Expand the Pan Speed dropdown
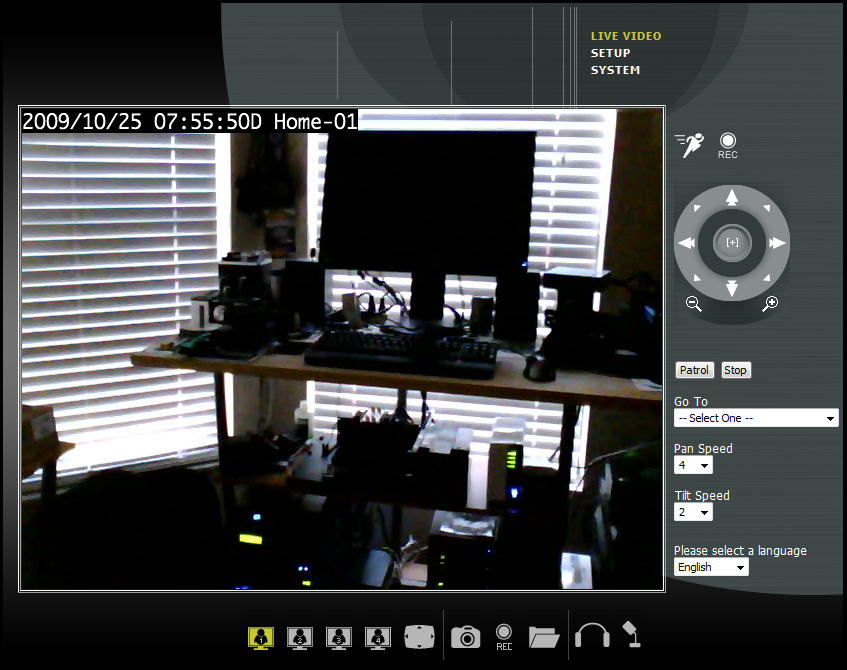 click(x=693, y=465)
